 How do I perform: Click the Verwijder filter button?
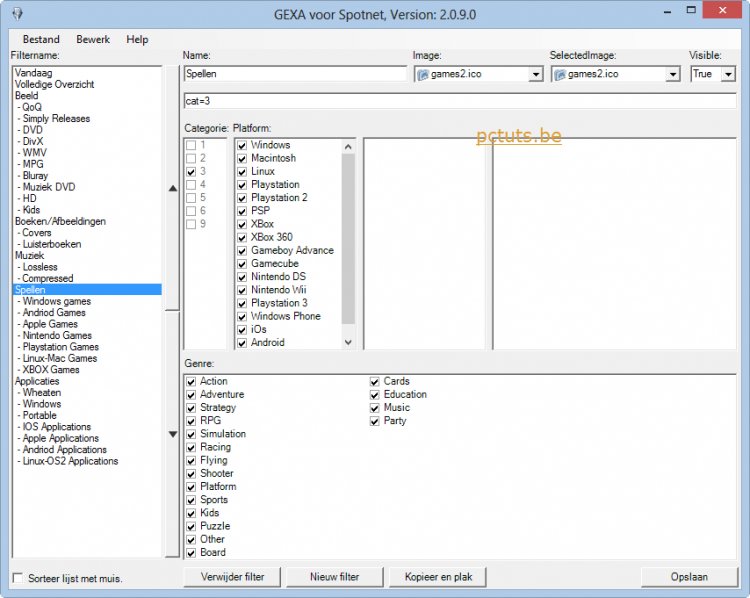[x=232, y=576]
